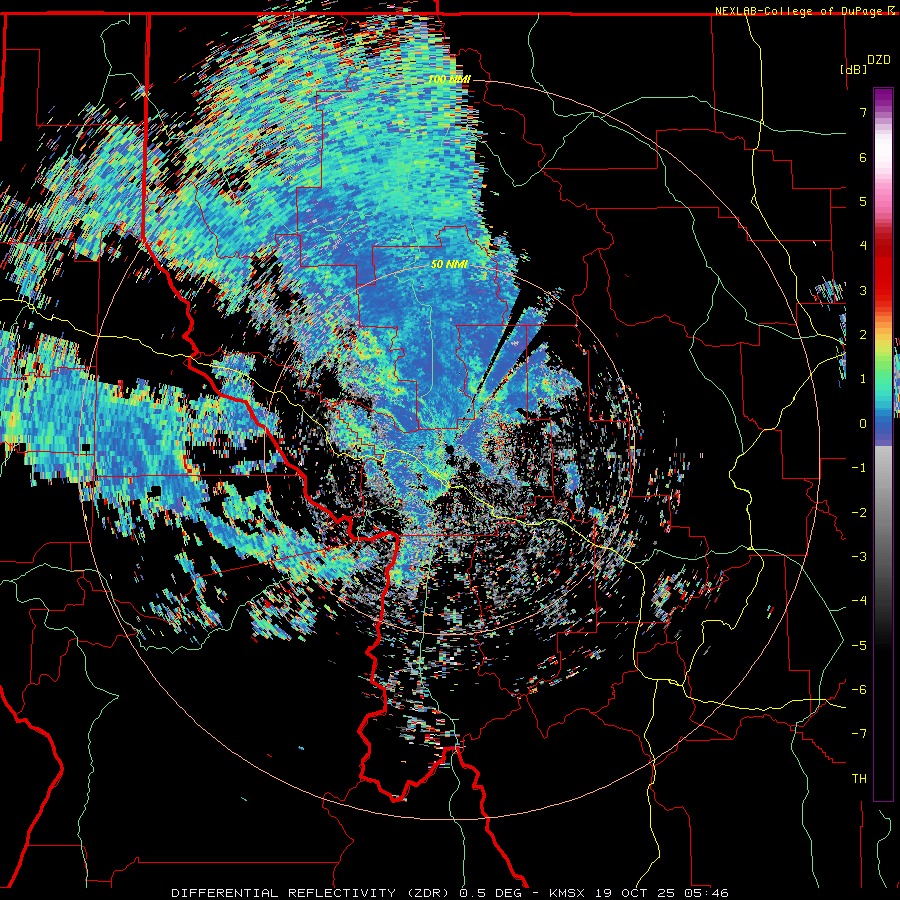This screenshot has width=900, height=900.
Task: Click the positive 2 scale value
Action: click(863, 335)
